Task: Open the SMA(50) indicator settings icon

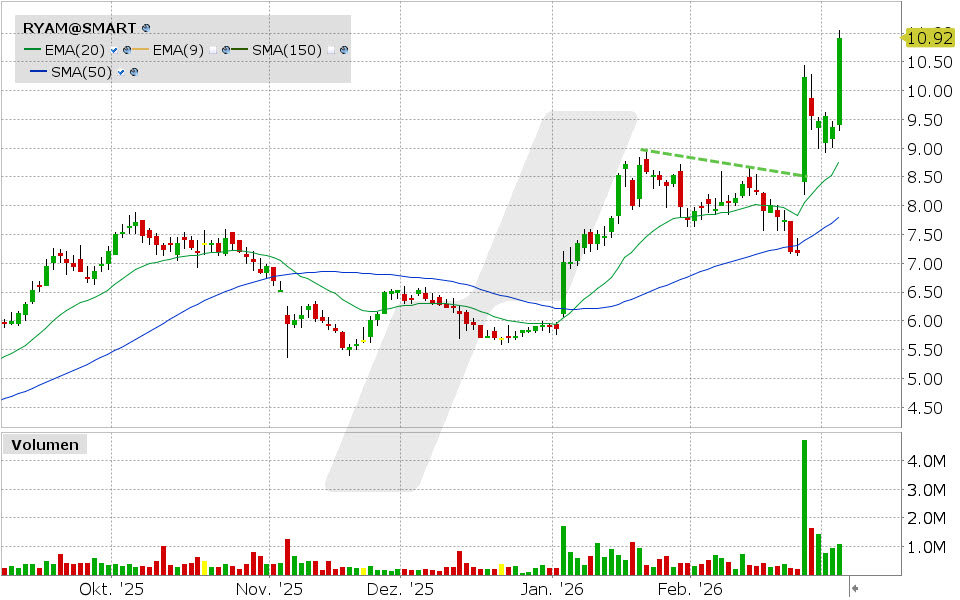Action: 133,72
